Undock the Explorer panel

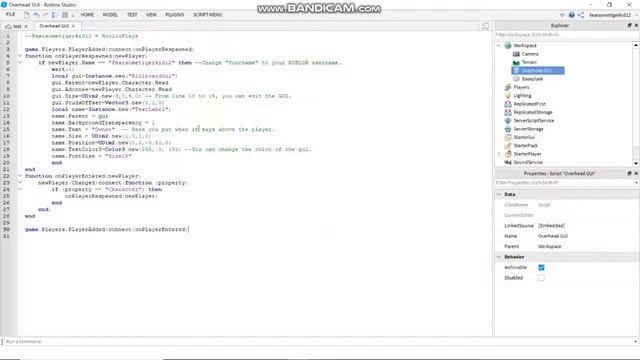(629, 25)
